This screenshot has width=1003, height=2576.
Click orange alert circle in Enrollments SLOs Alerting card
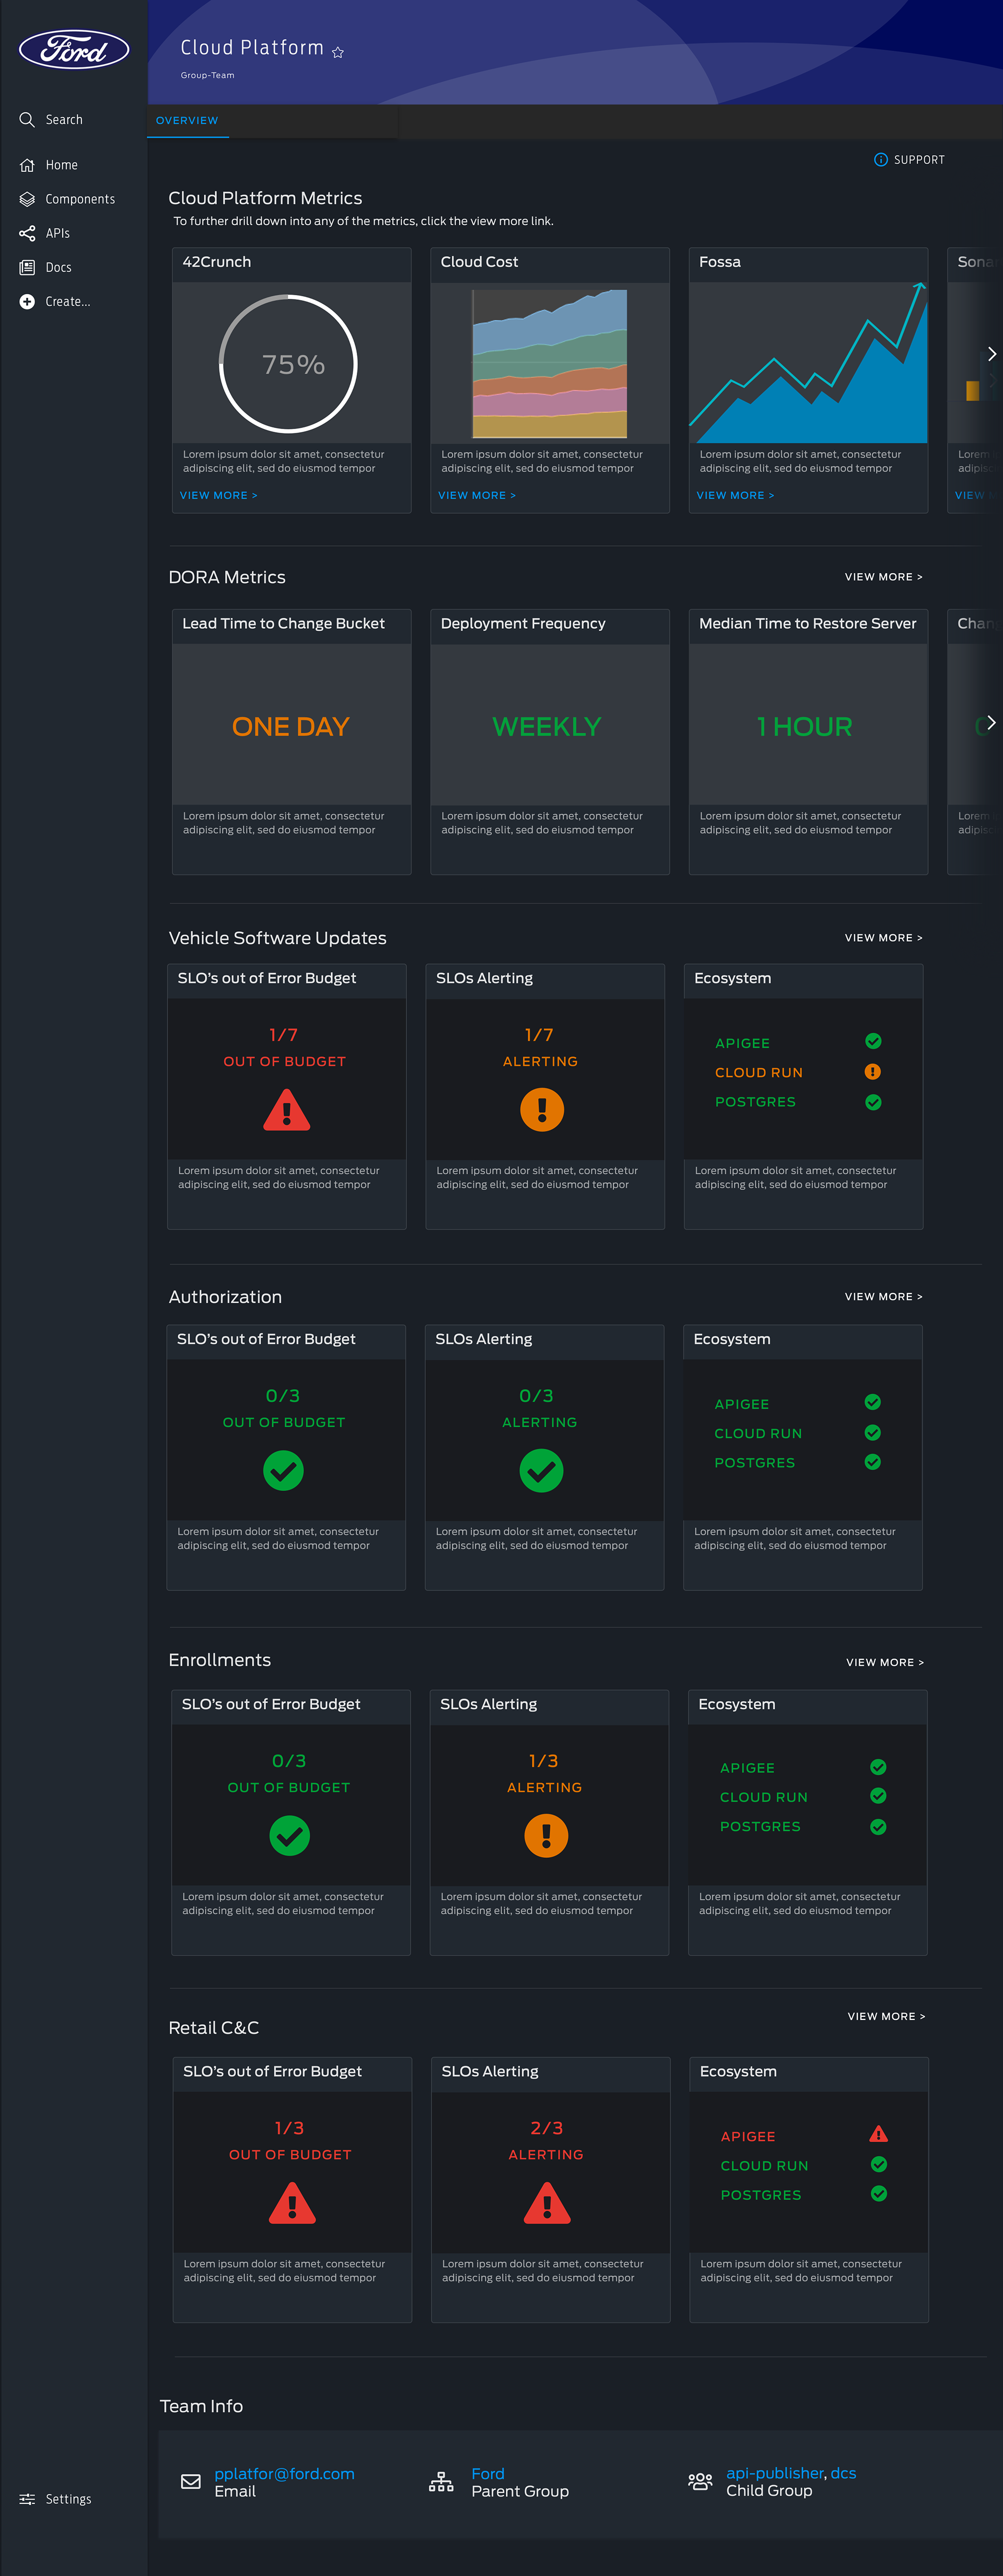546,1836
